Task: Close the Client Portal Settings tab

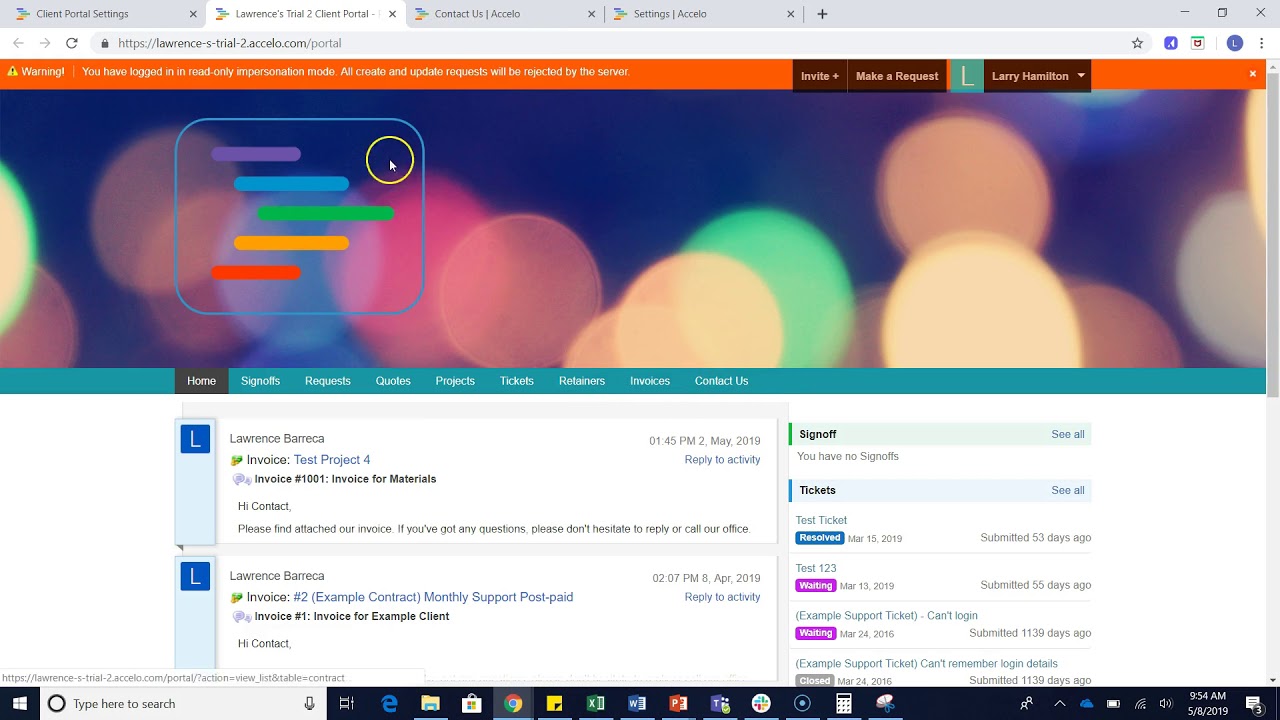Action: tap(193, 14)
